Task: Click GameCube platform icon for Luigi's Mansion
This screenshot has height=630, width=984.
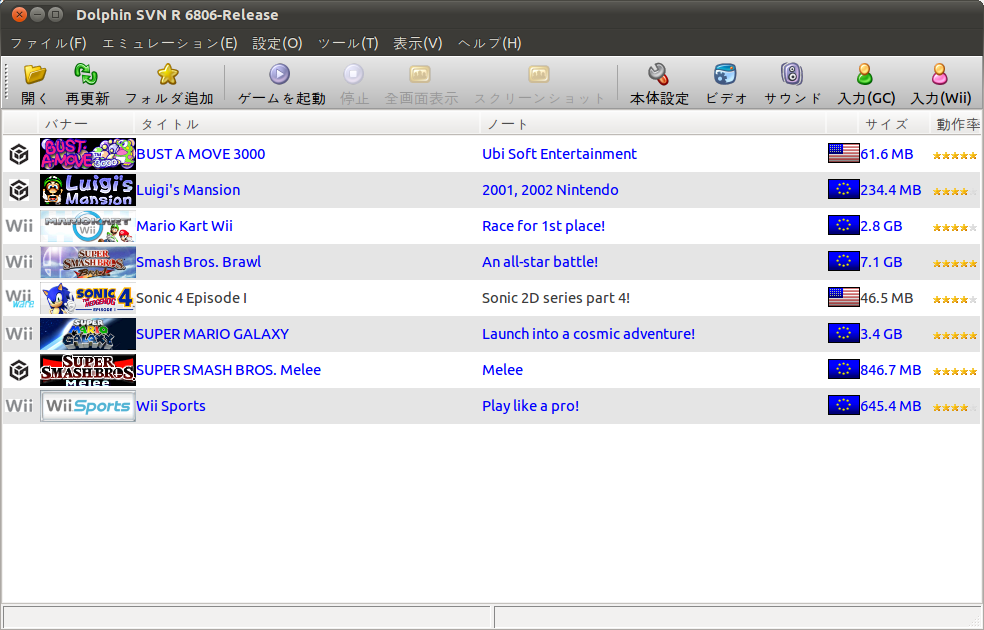Action: coord(19,190)
